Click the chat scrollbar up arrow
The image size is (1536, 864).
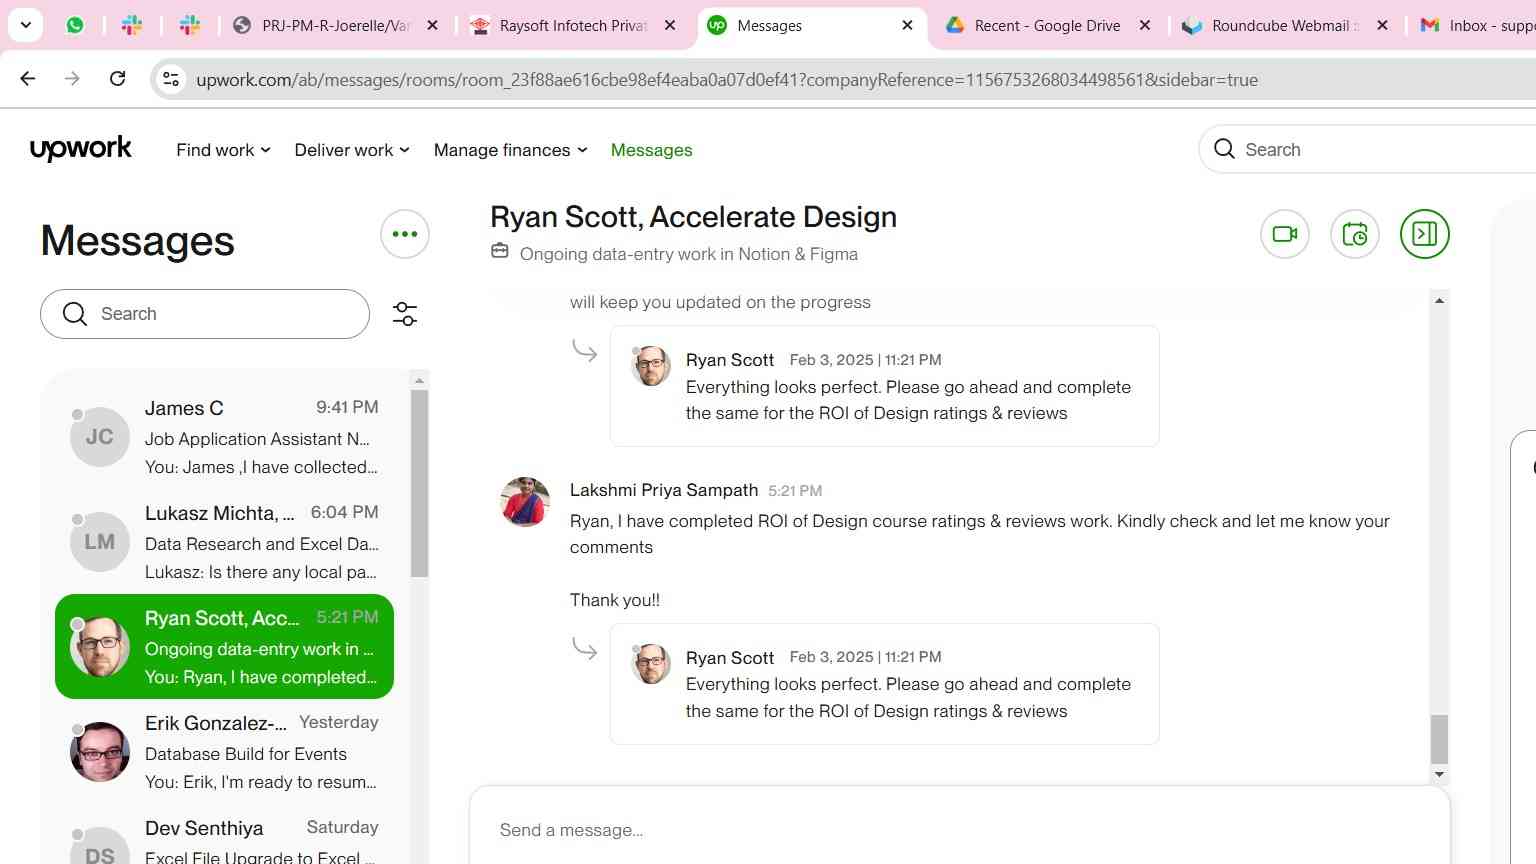(x=1439, y=300)
